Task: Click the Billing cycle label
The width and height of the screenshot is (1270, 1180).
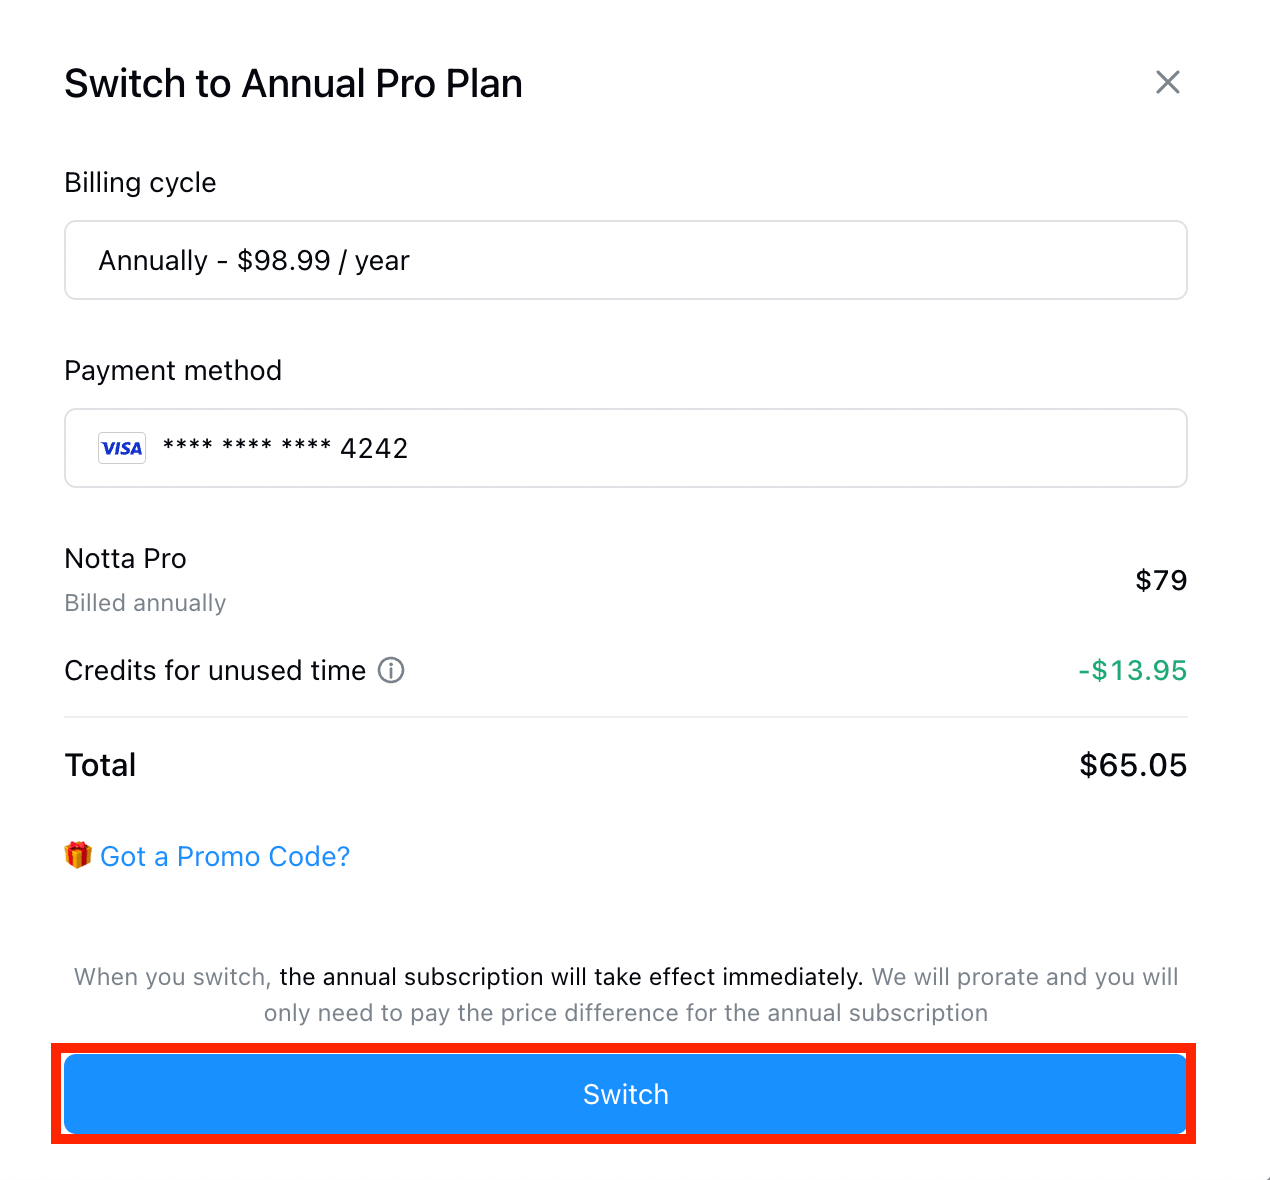Action: click(x=140, y=183)
